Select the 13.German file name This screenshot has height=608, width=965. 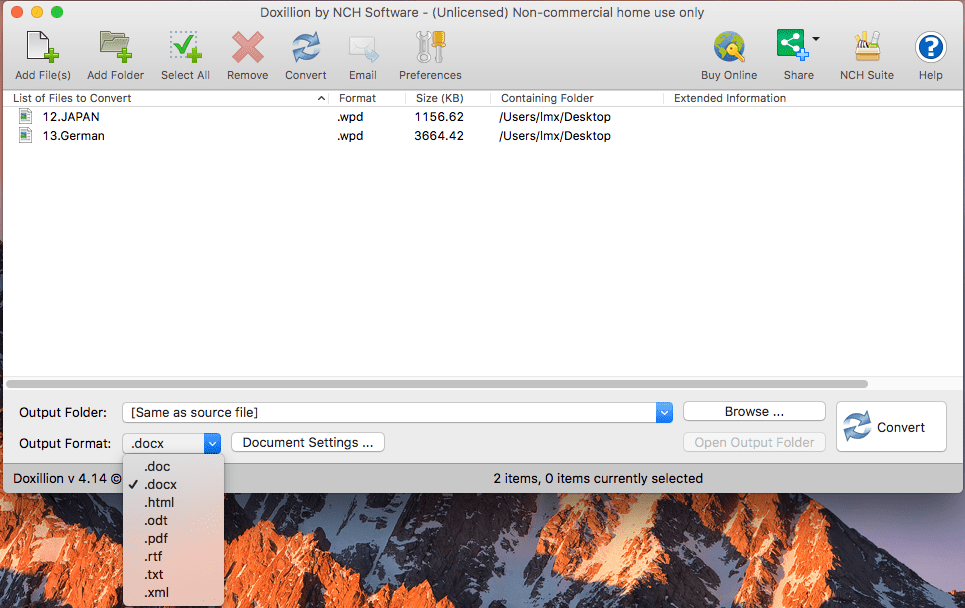point(73,136)
